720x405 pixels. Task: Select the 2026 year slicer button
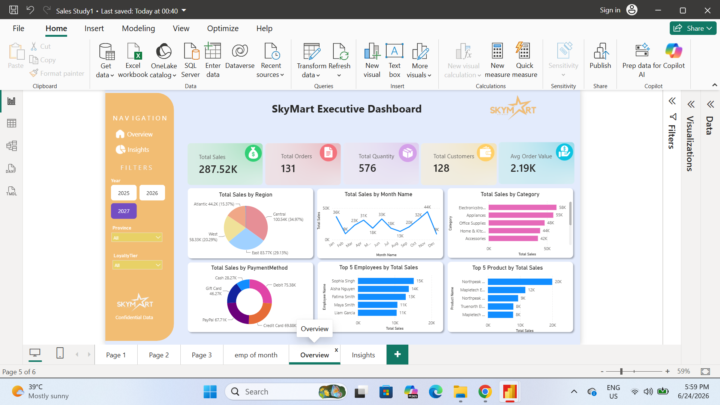(x=152, y=193)
